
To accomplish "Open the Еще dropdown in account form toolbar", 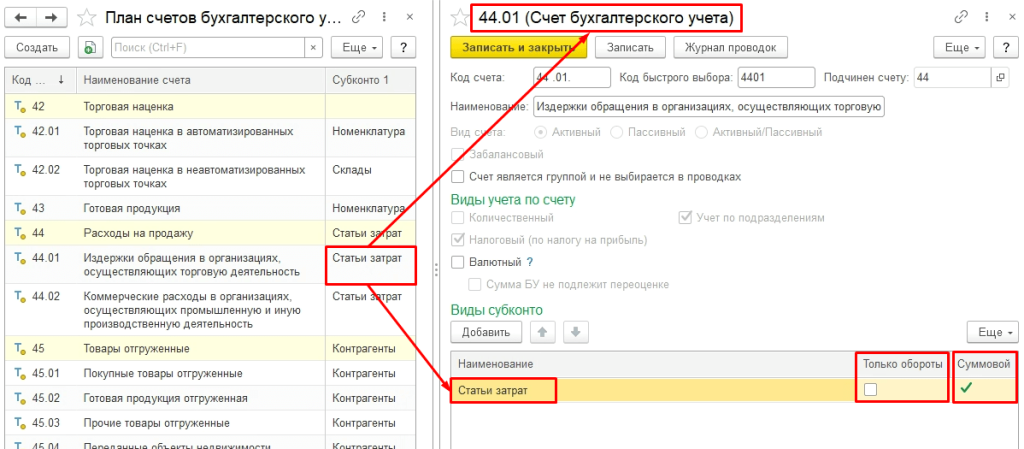I will click(x=959, y=48).
